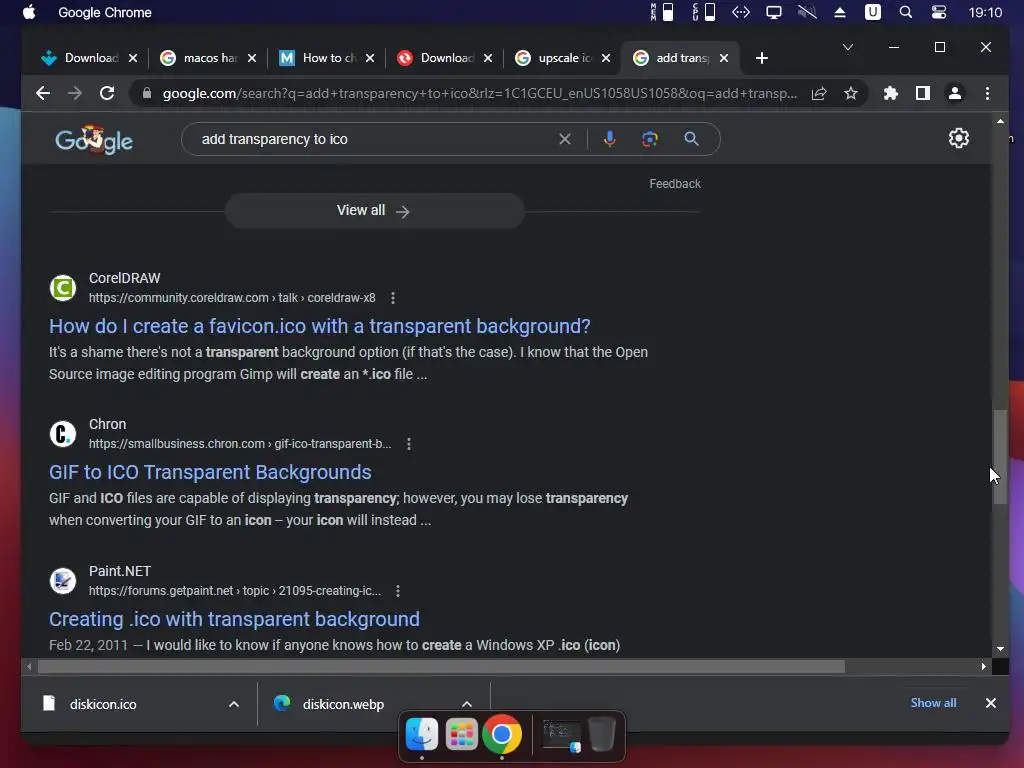Open a new tab with plus button
Image resolution: width=1024 pixels, height=768 pixels.
coord(761,58)
